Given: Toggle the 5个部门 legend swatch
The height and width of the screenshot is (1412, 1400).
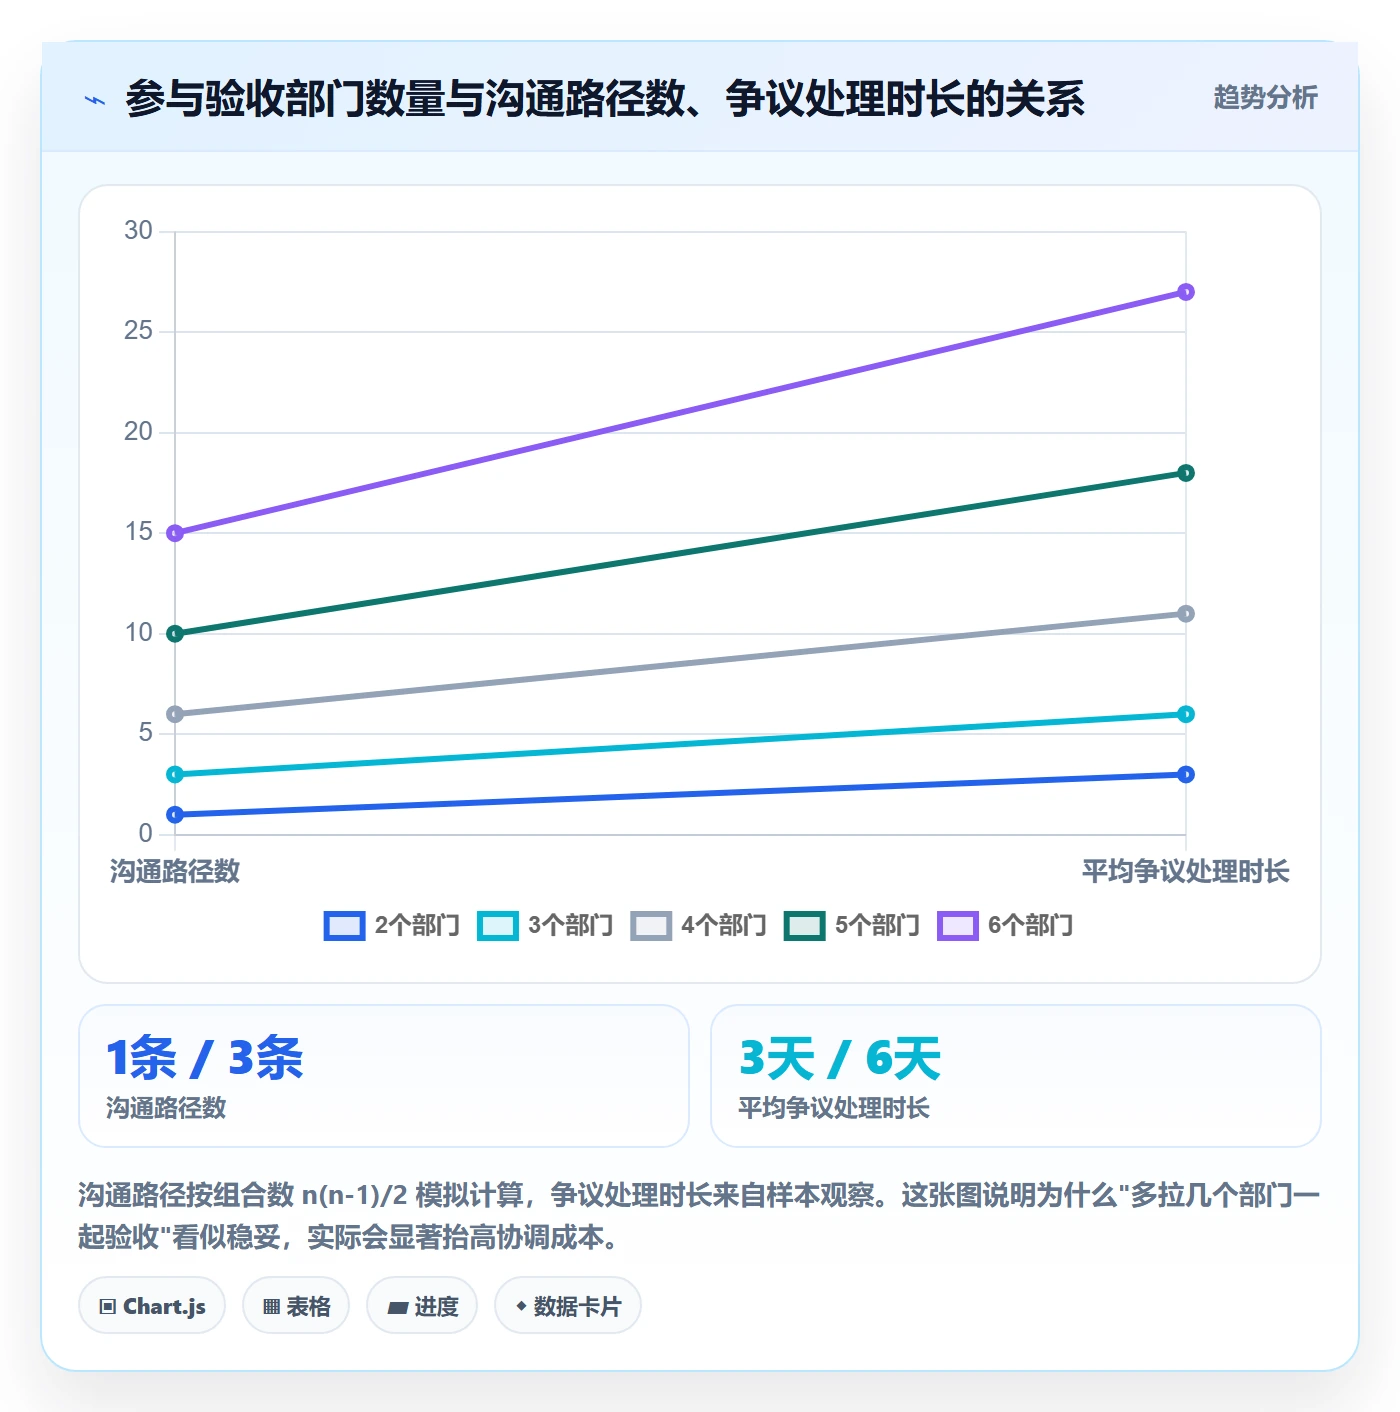Looking at the screenshot, I should (x=805, y=926).
